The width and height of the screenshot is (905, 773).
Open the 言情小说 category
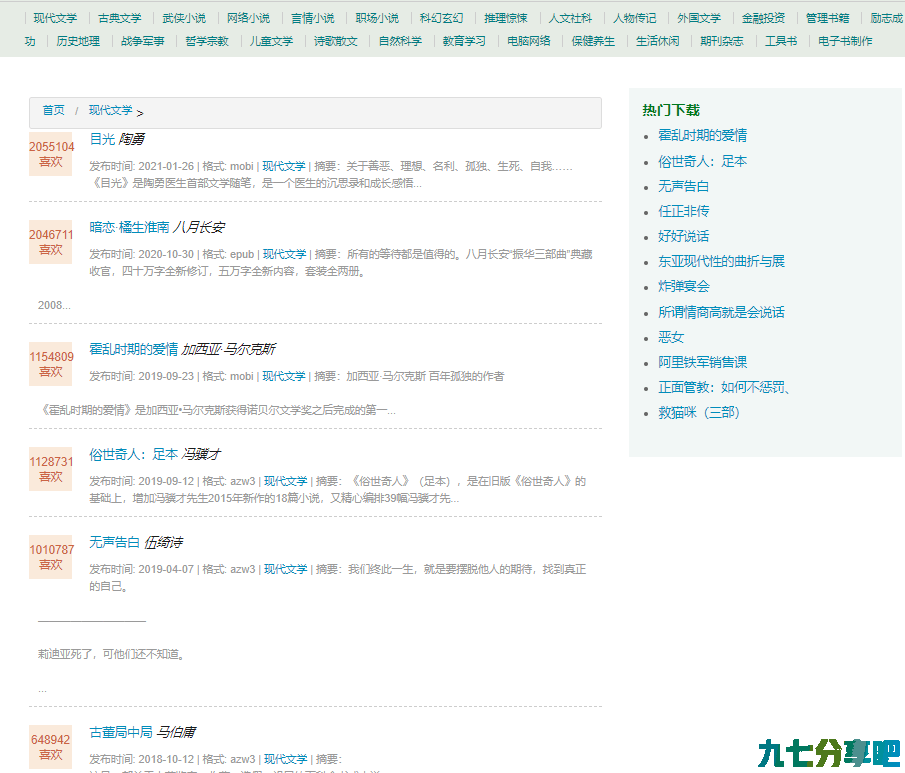(313, 18)
